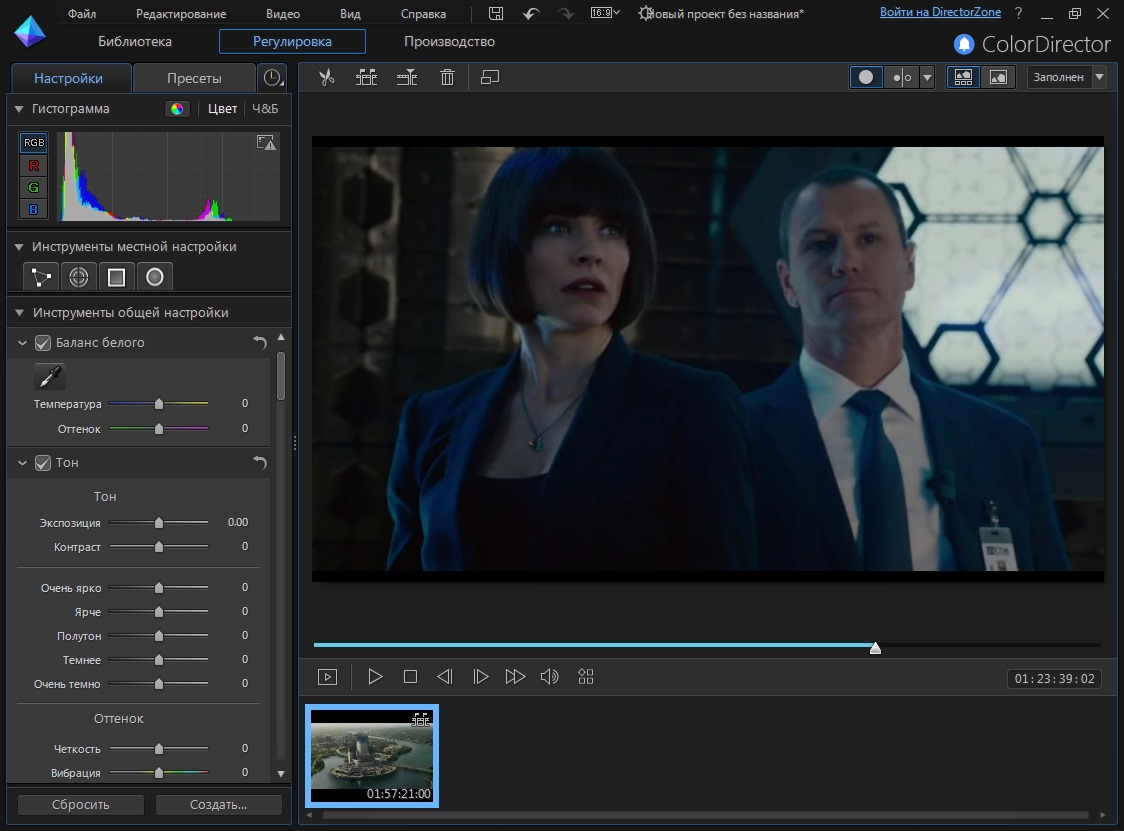Click the Сбросить button
Image resolution: width=1124 pixels, height=831 pixels.
81,804
